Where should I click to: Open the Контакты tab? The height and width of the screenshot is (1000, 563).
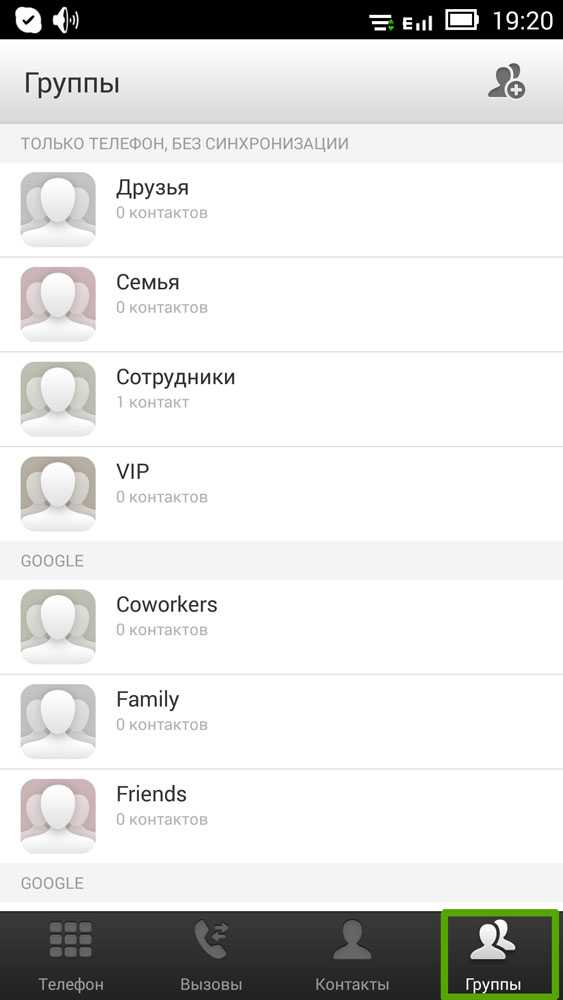click(x=352, y=955)
